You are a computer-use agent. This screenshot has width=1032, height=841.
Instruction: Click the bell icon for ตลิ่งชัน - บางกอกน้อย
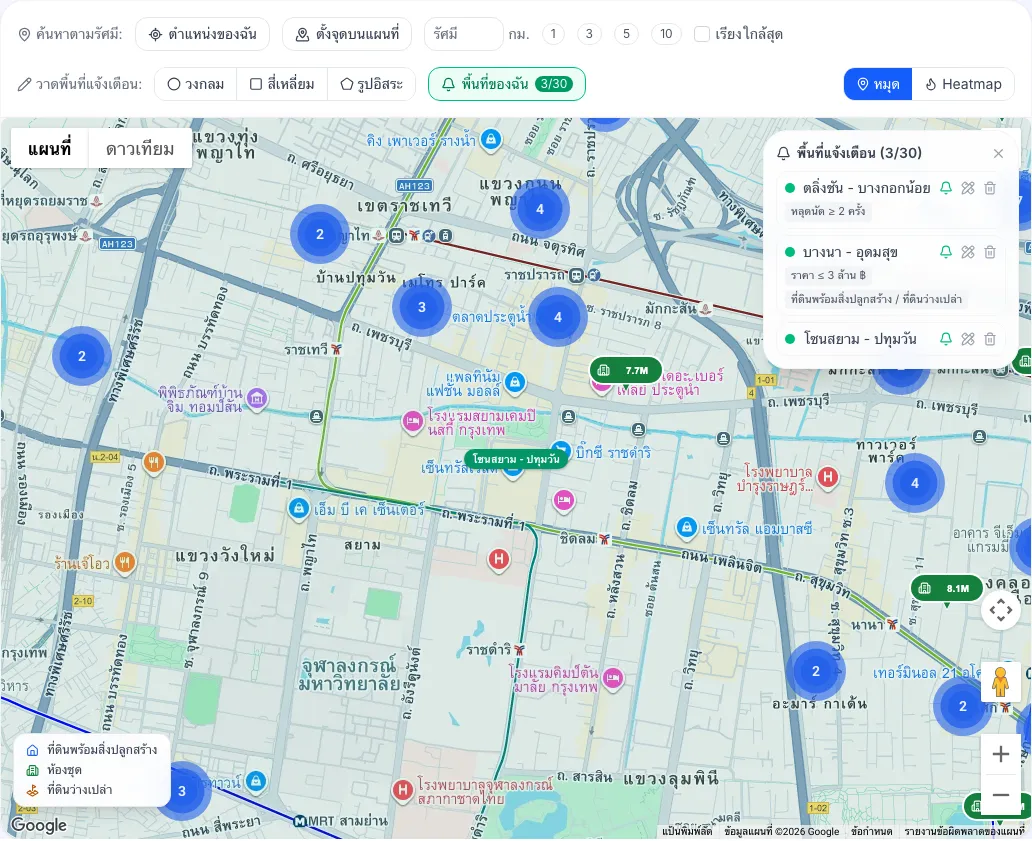click(946, 188)
